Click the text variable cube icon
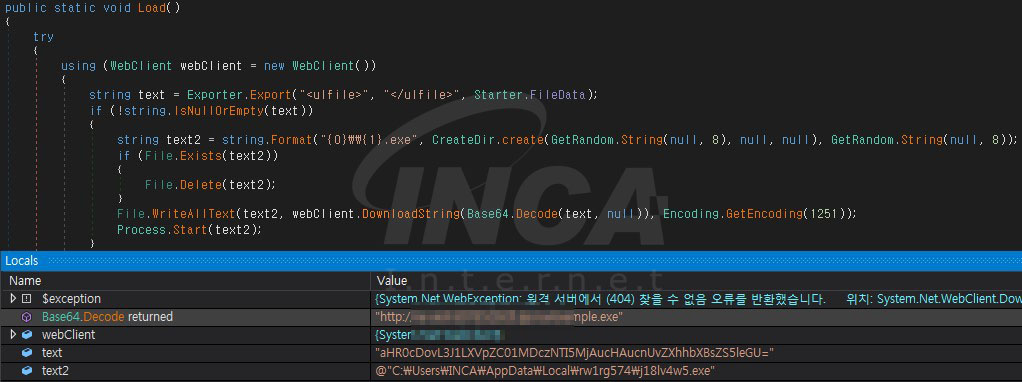Image resolution: width=1022 pixels, height=382 pixels. point(27,353)
